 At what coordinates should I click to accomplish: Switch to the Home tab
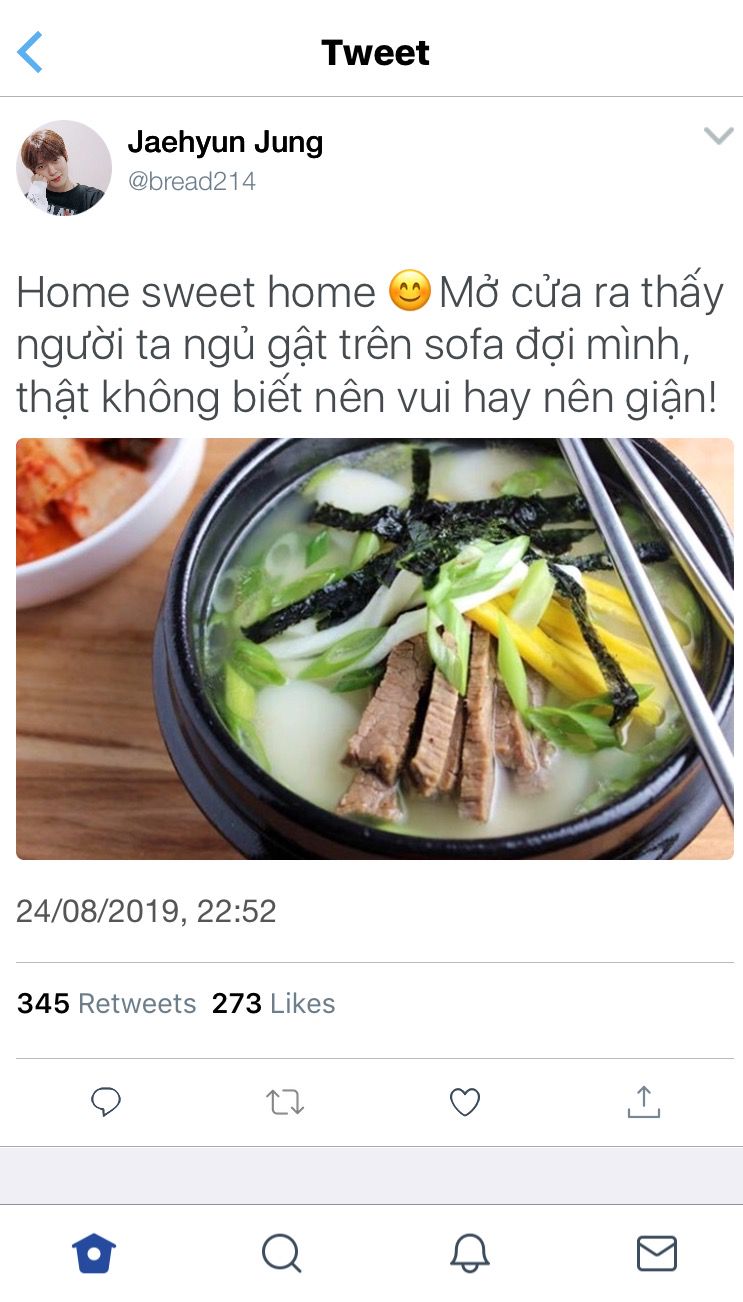click(94, 1253)
